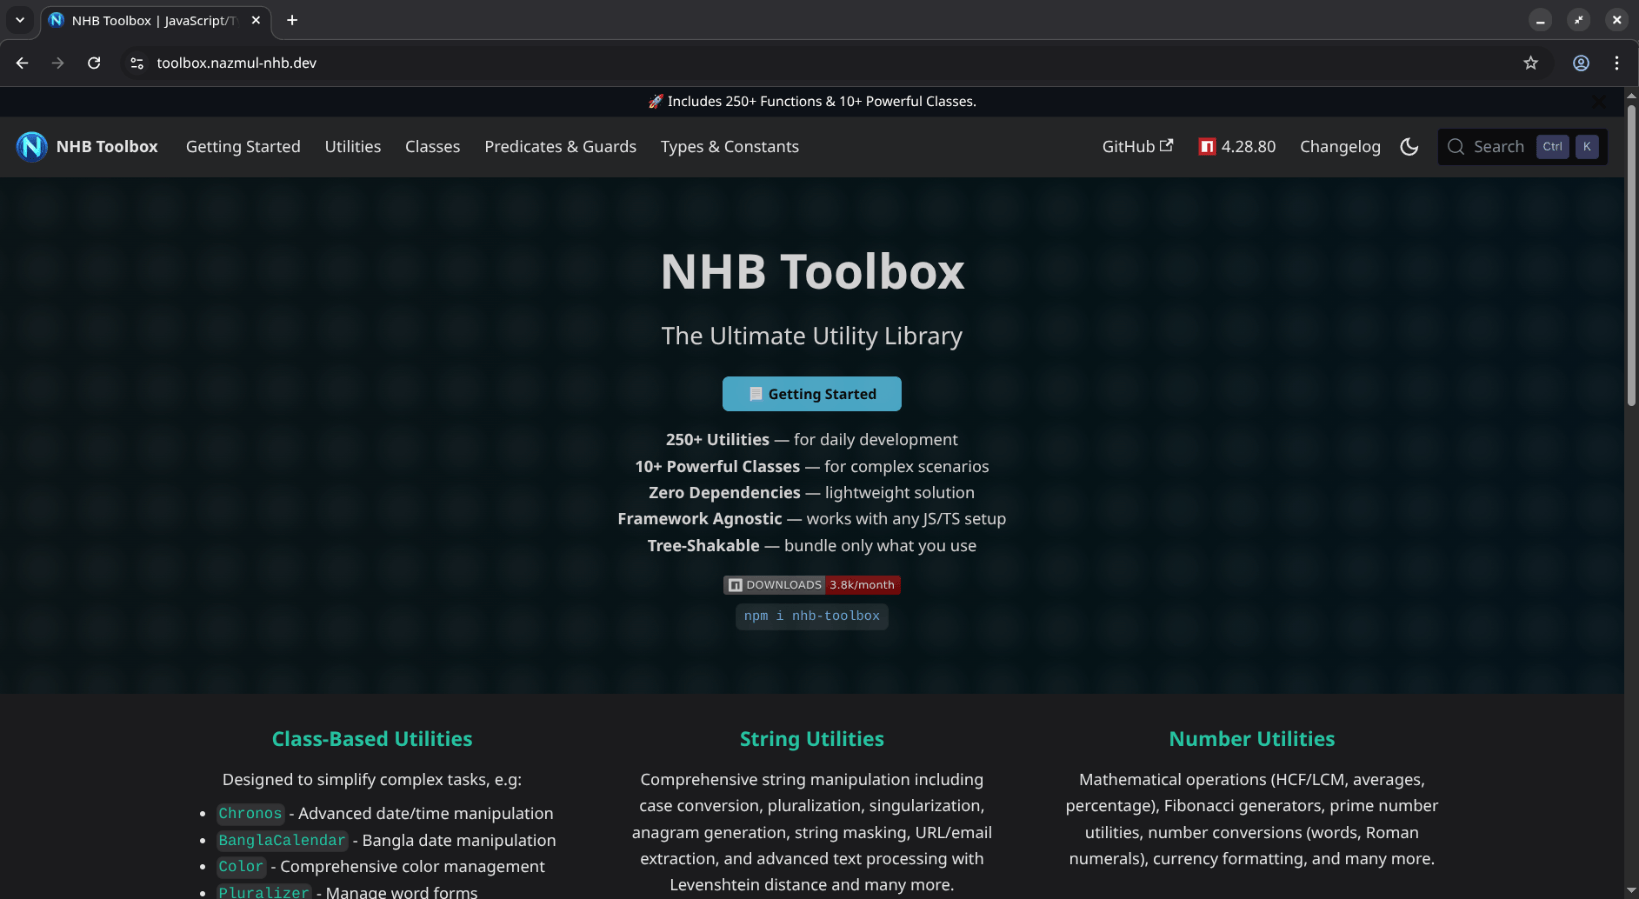Click the Ctrl keyboard shortcut hint
This screenshot has width=1639, height=899.
click(x=1552, y=147)
